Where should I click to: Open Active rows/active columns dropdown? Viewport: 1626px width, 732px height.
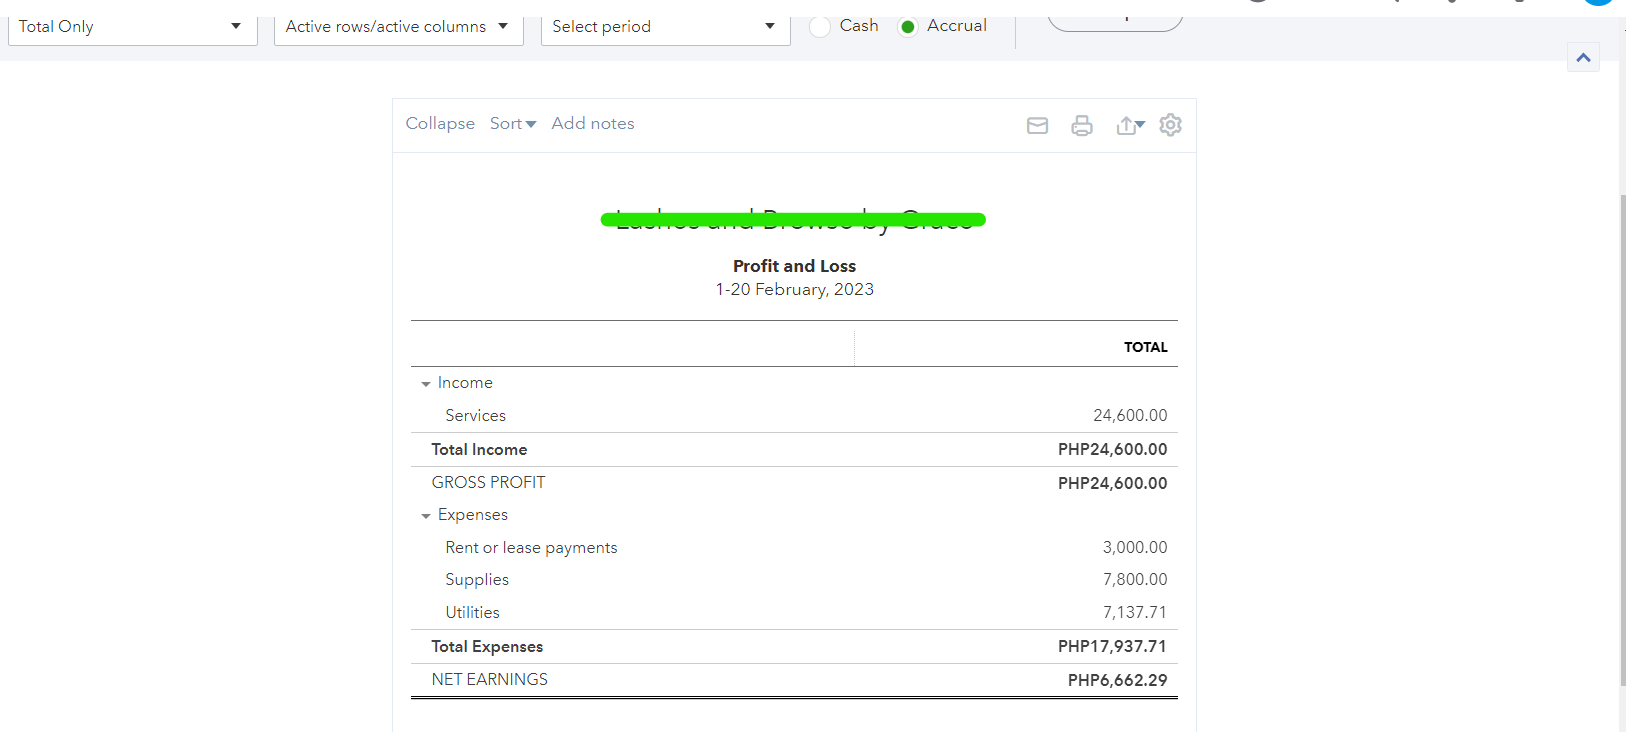(x=398, y=27)
